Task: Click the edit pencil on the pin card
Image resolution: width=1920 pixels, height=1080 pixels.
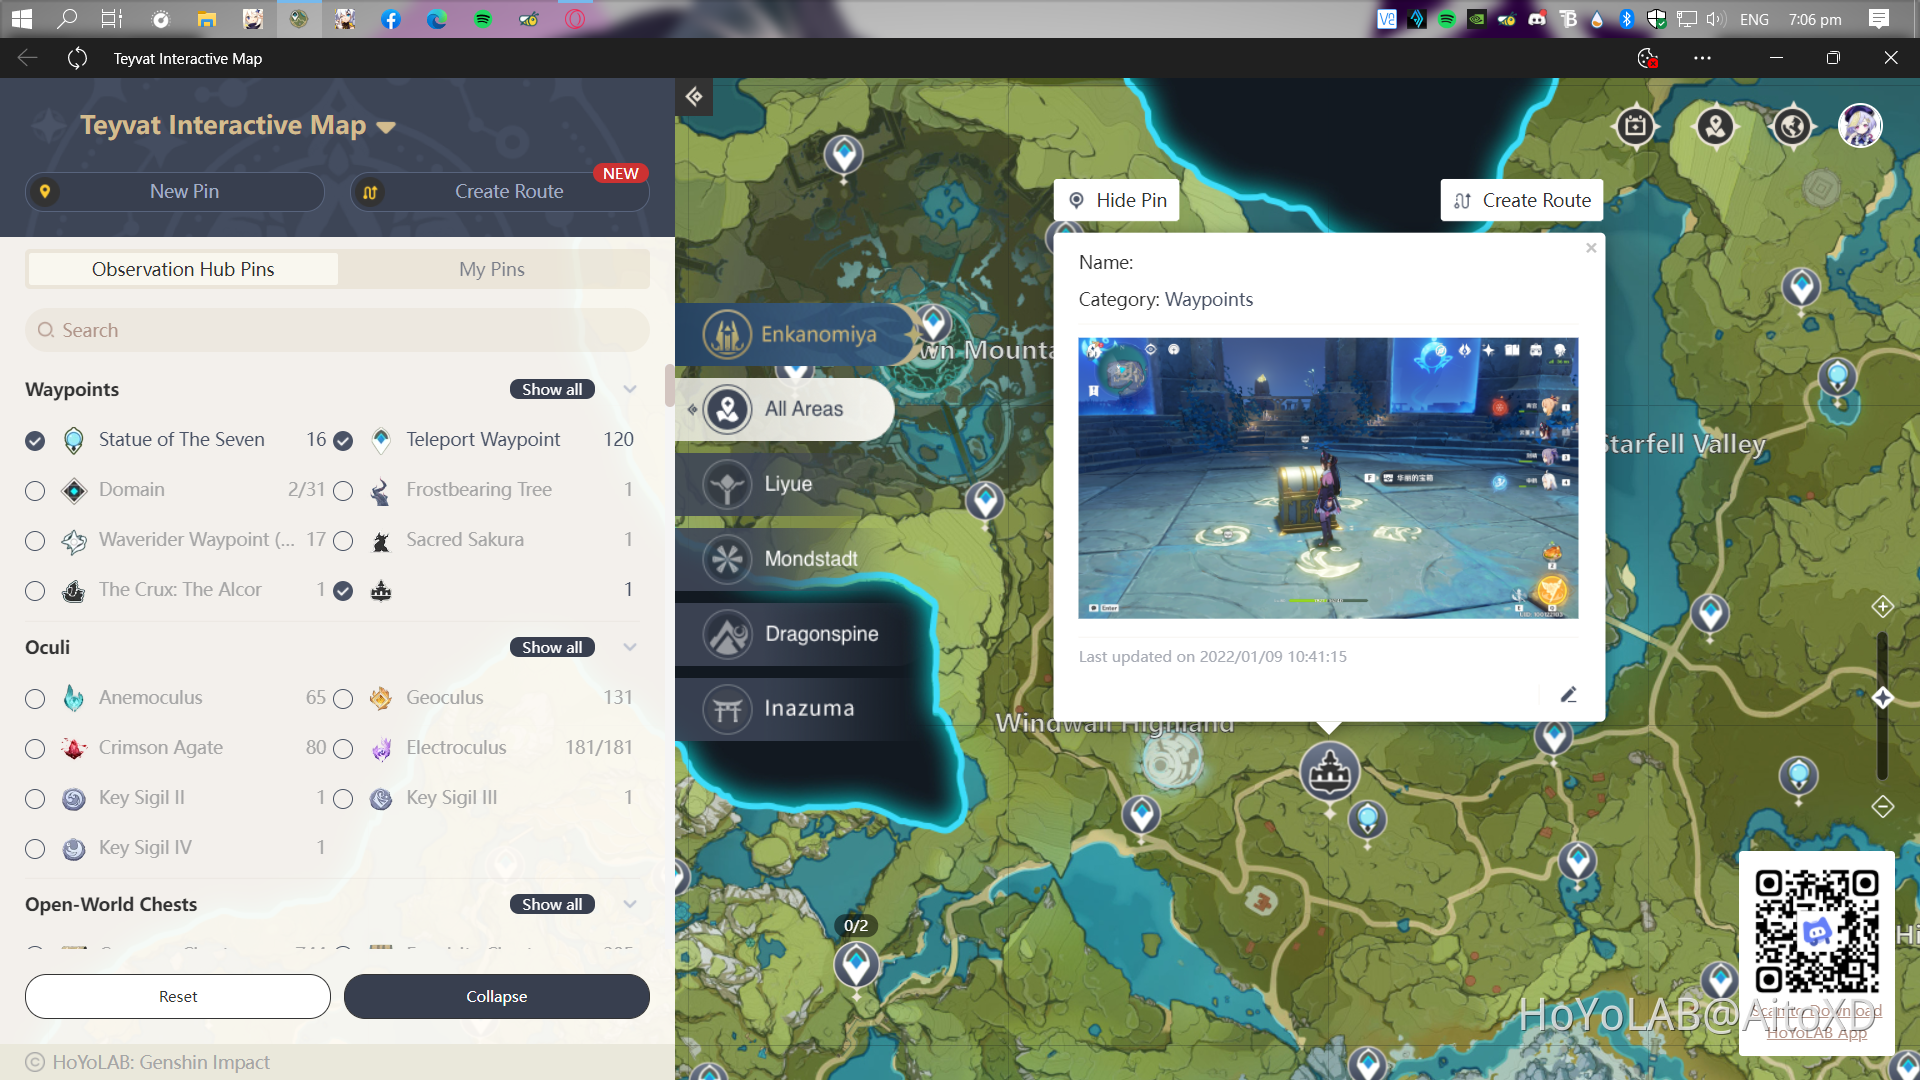Action: click(x=1568, y=694)
